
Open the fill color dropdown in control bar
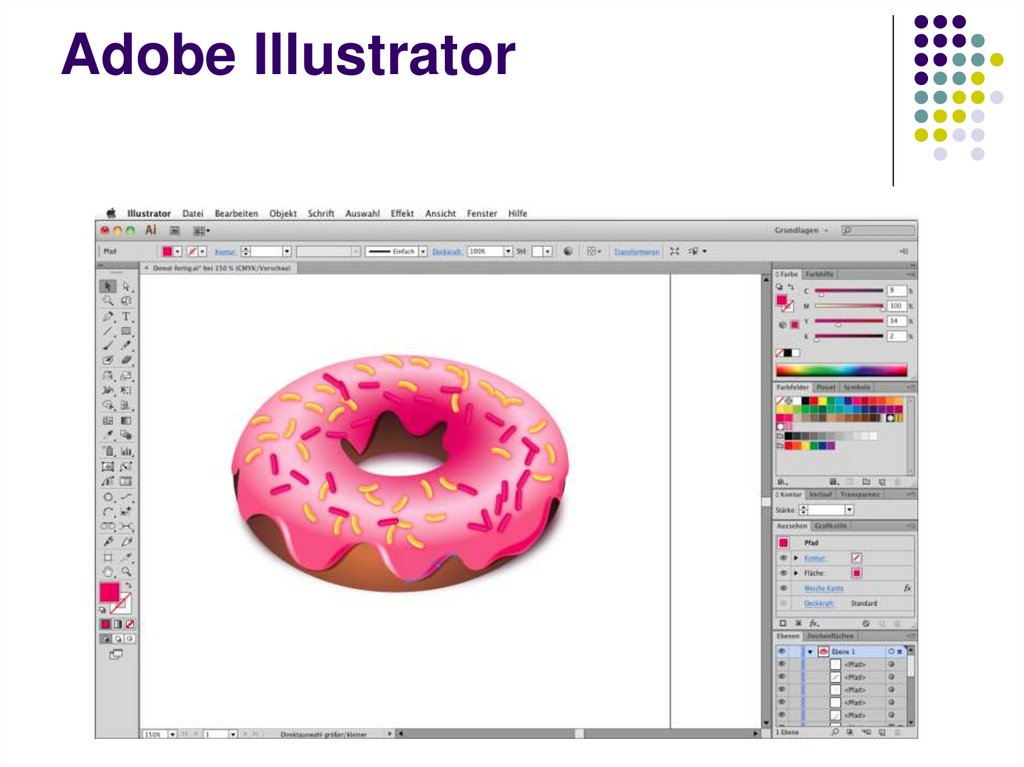coord(178,252)
